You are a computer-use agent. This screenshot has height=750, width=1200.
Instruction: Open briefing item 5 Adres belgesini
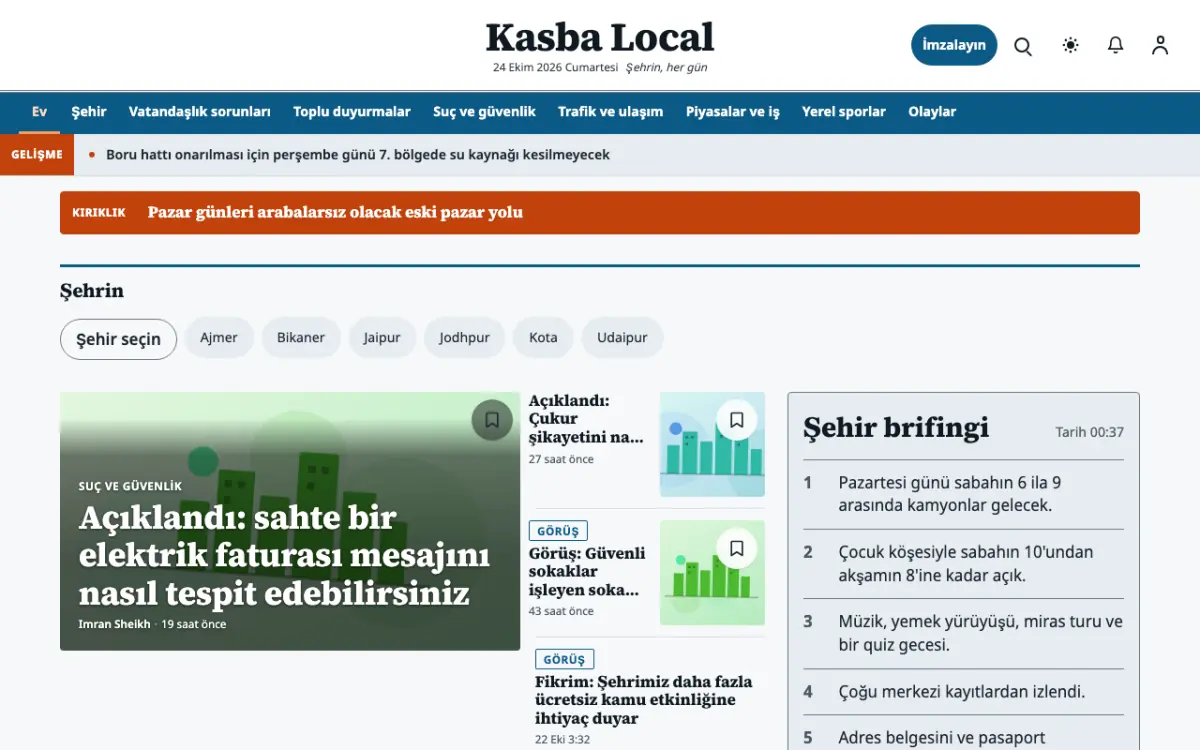[964, 738]
